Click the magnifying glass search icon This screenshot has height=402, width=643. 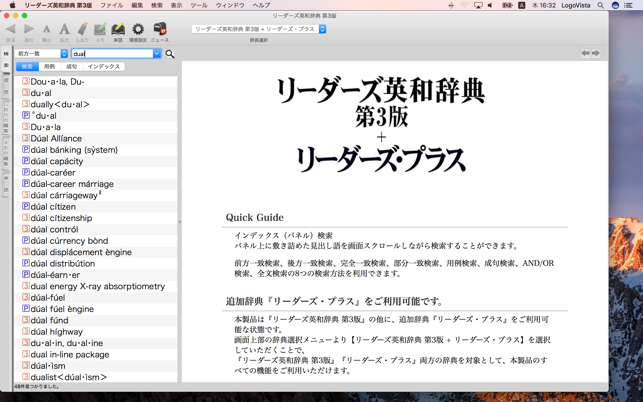click(170, 54)
